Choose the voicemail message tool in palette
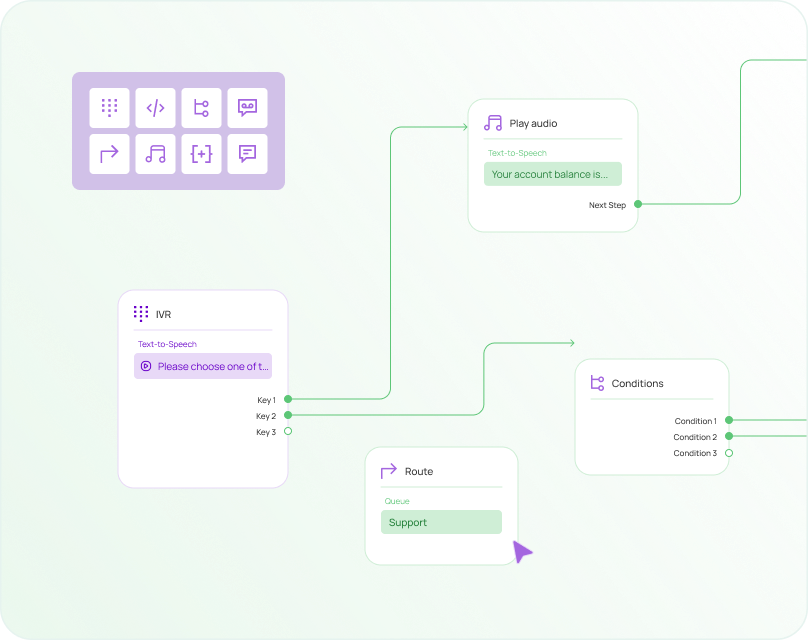Image resolution: width=808 pixels, height=640 pixels. [x=247, y=108]
